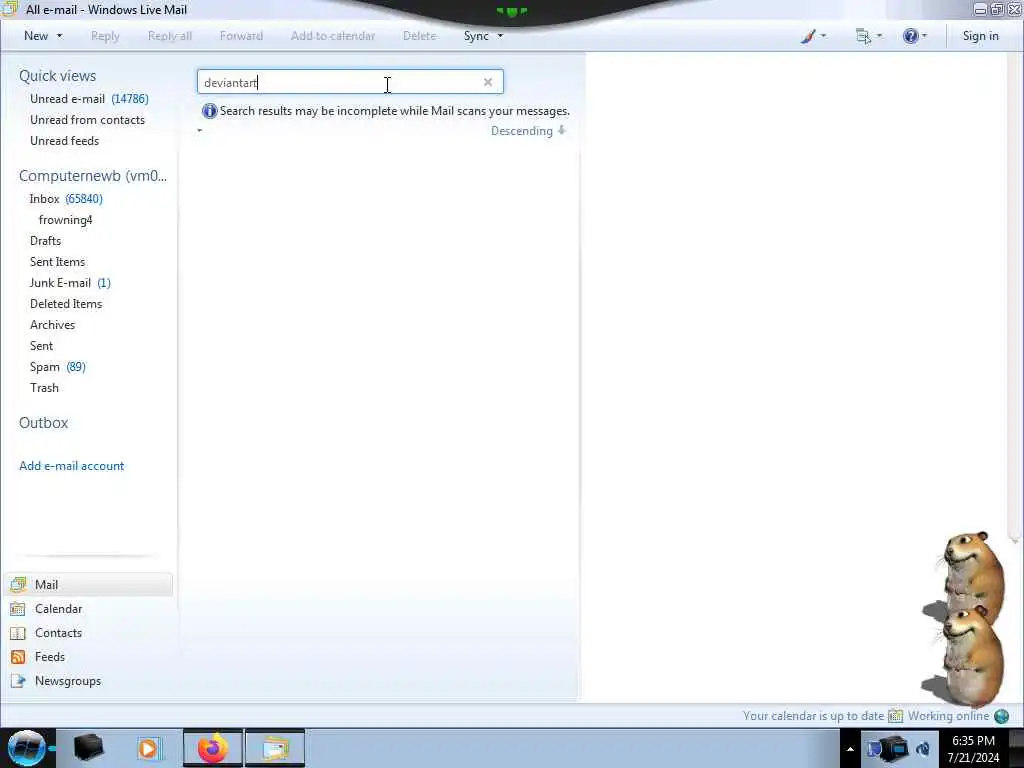Click the Working online globe icon
The image size is (1024, 768).
(x=1001, y=716)
